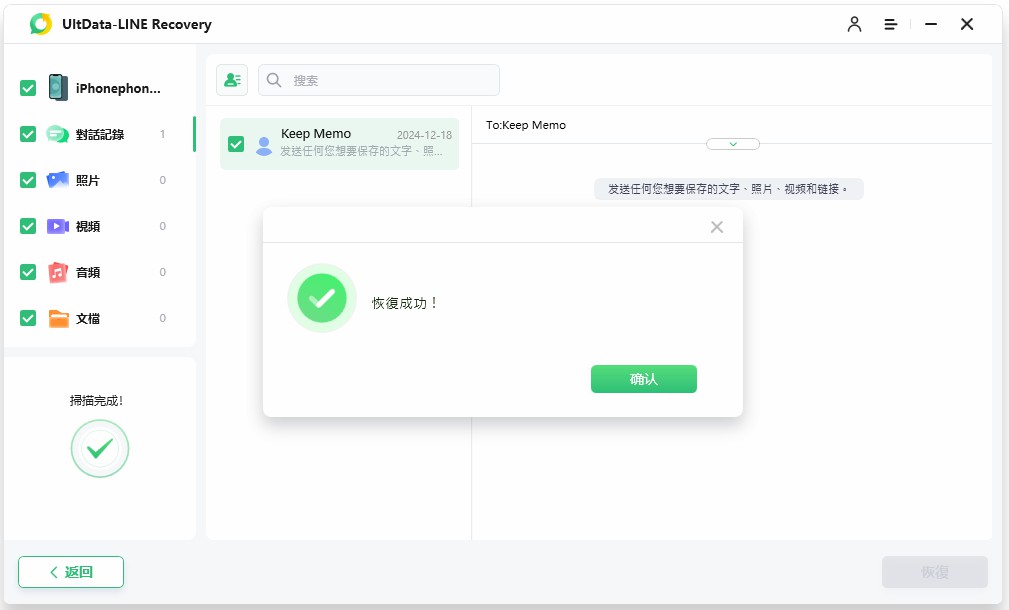Viewport: 1009px width, 610px height.
Task: Click the 文檔 folder icon
Action: tap(59, 319)
